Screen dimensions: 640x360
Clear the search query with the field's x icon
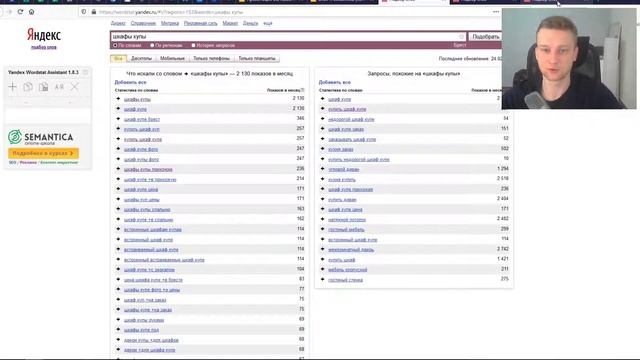tap(461, 36)
